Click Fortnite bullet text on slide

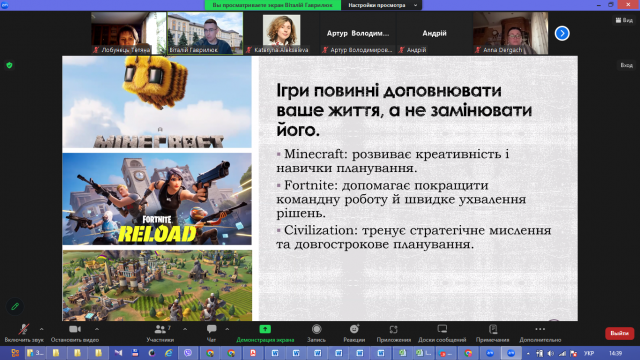coord(401,199)
